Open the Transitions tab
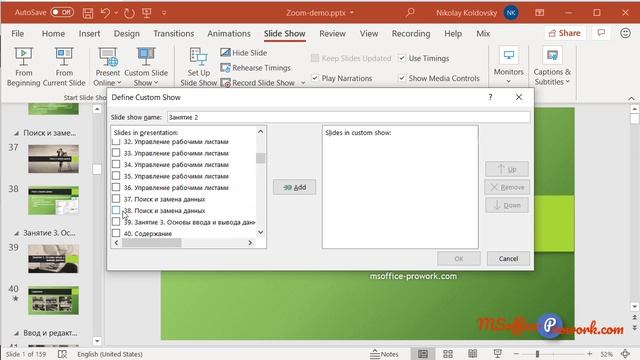The image size is (640, 360). (x=173, y=33)
